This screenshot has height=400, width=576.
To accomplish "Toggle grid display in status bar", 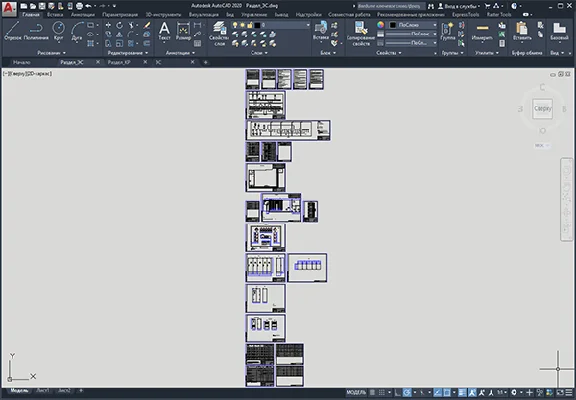I will click(372, 393).
